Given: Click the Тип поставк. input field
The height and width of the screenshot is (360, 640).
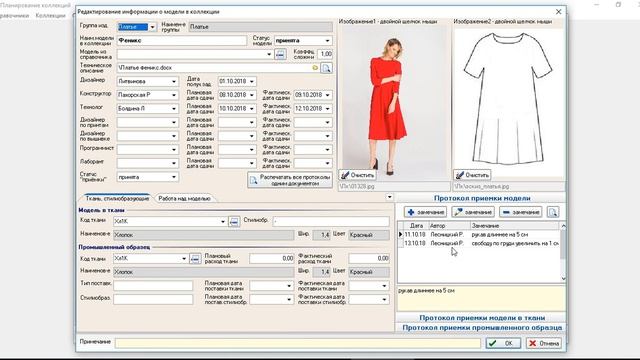Looking at the screenshot, I should tap(153, 286).
